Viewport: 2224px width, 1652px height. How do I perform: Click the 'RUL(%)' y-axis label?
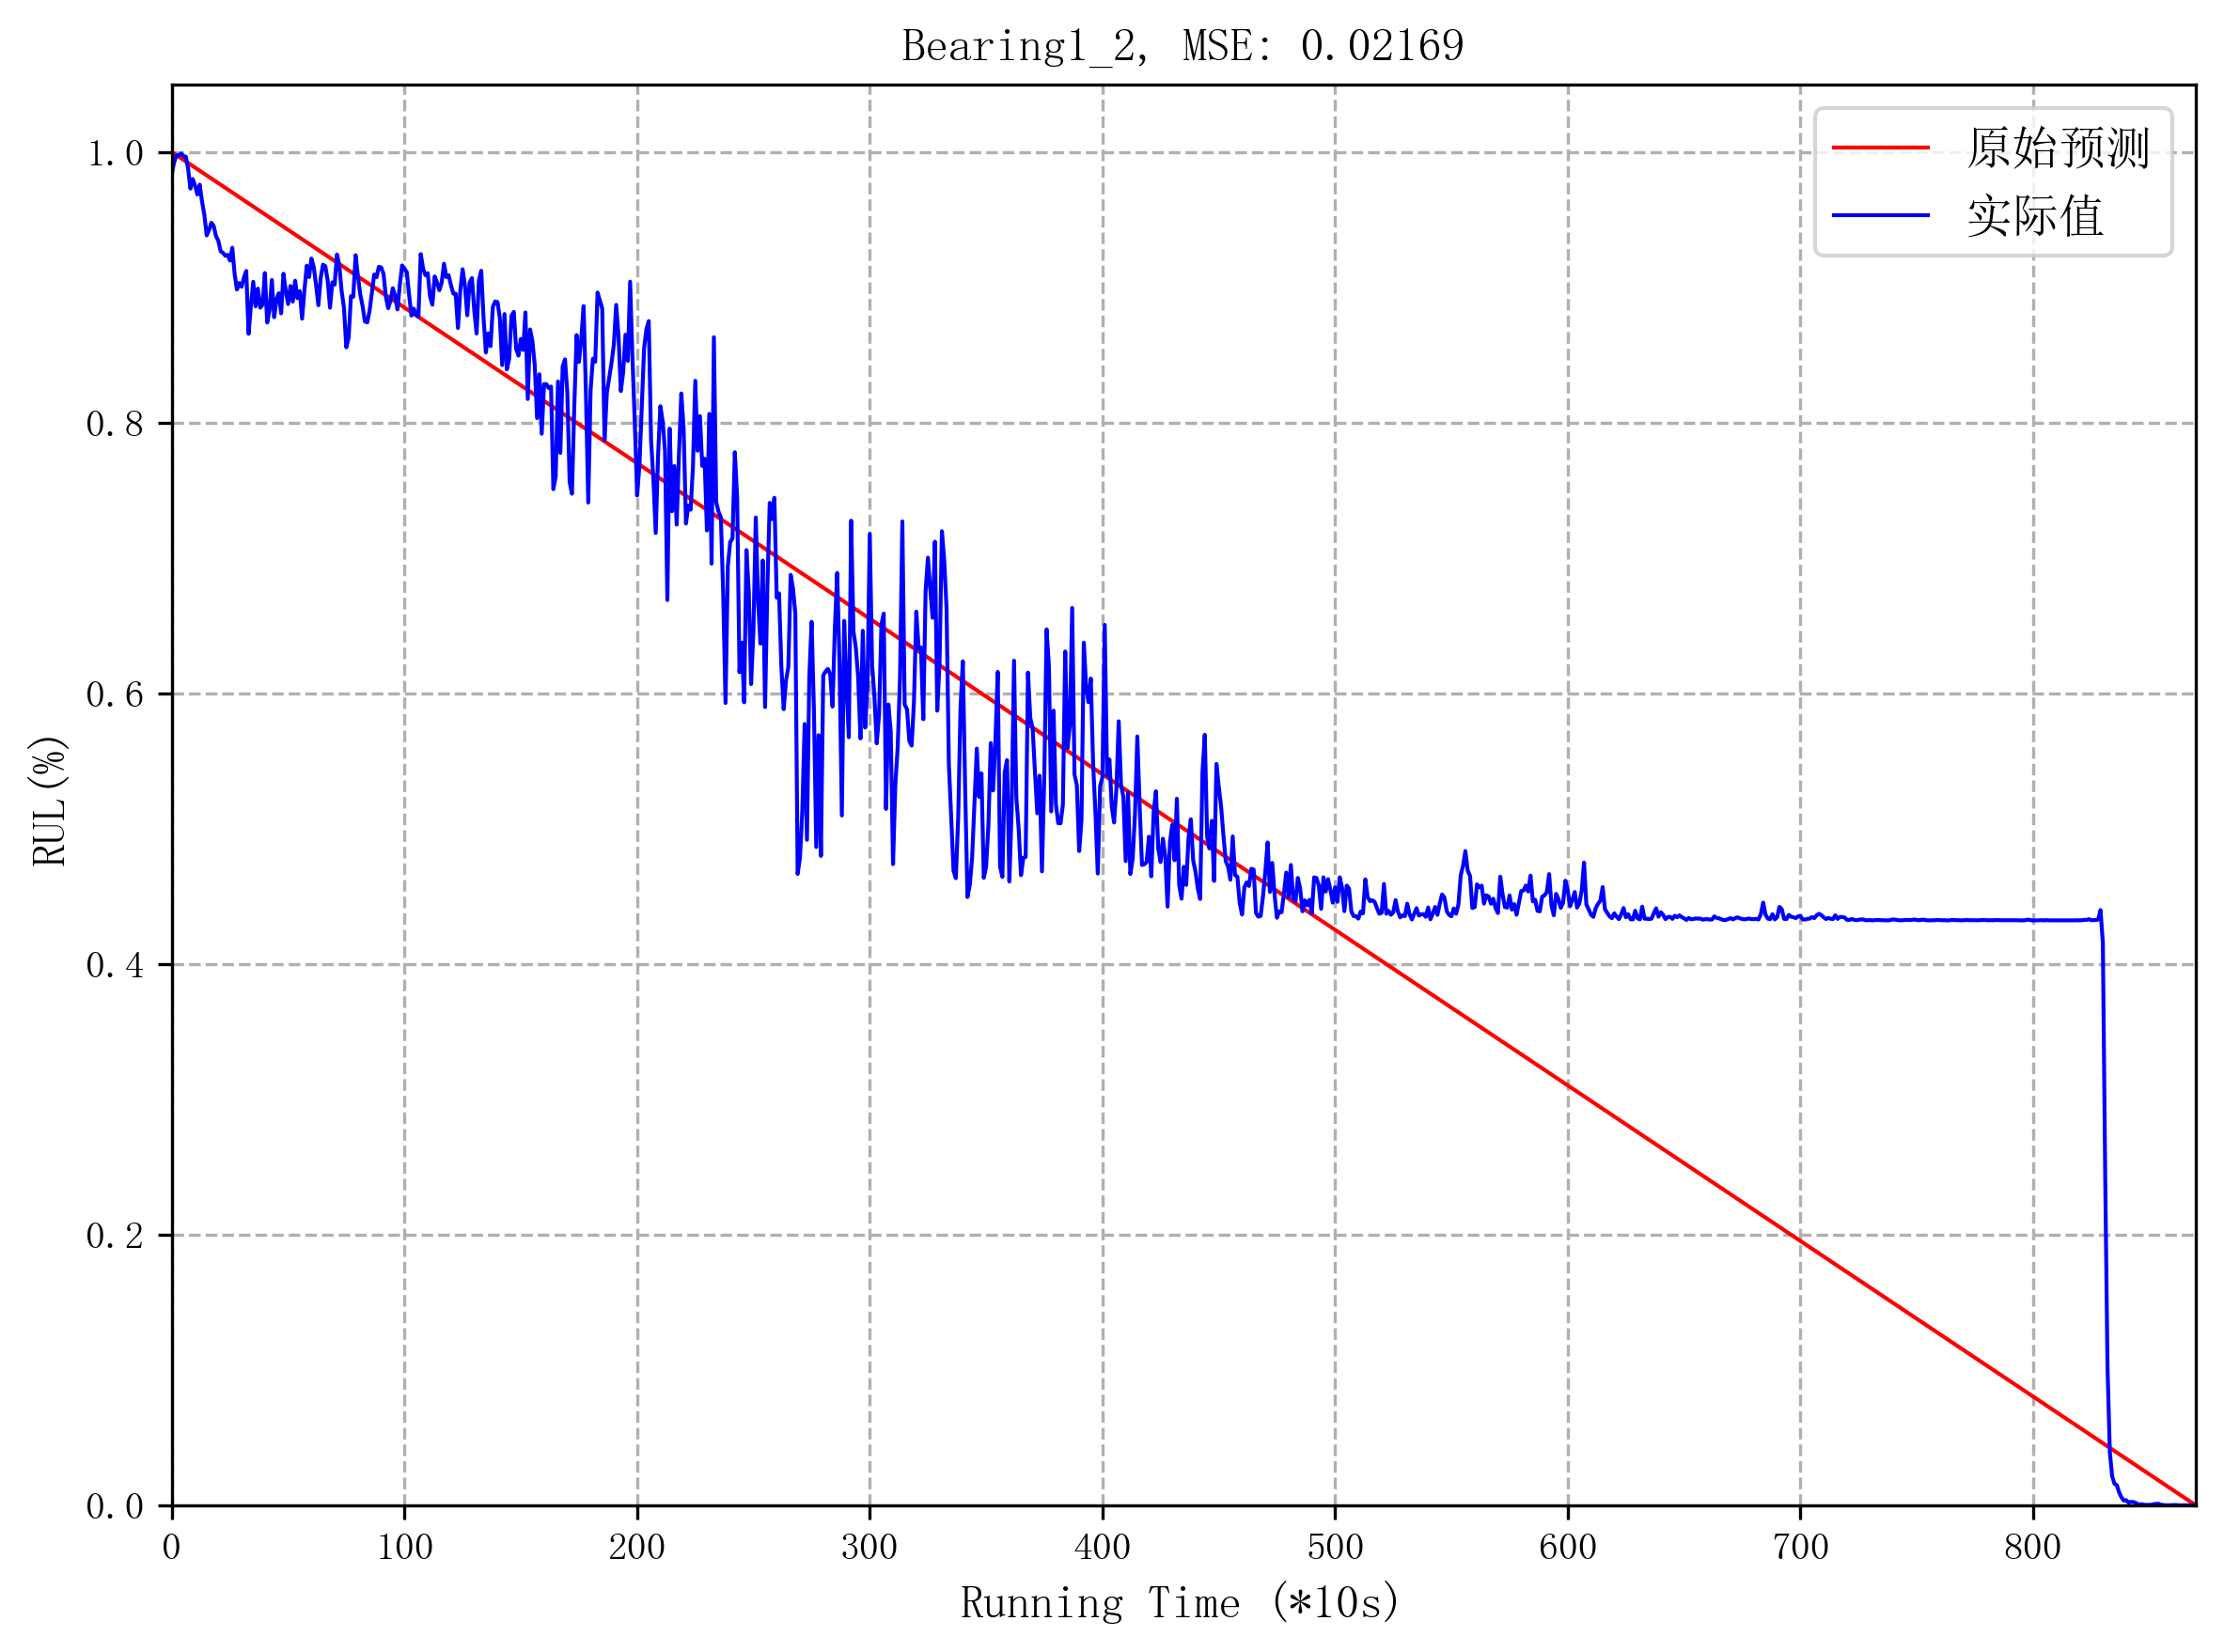[49, 801]
